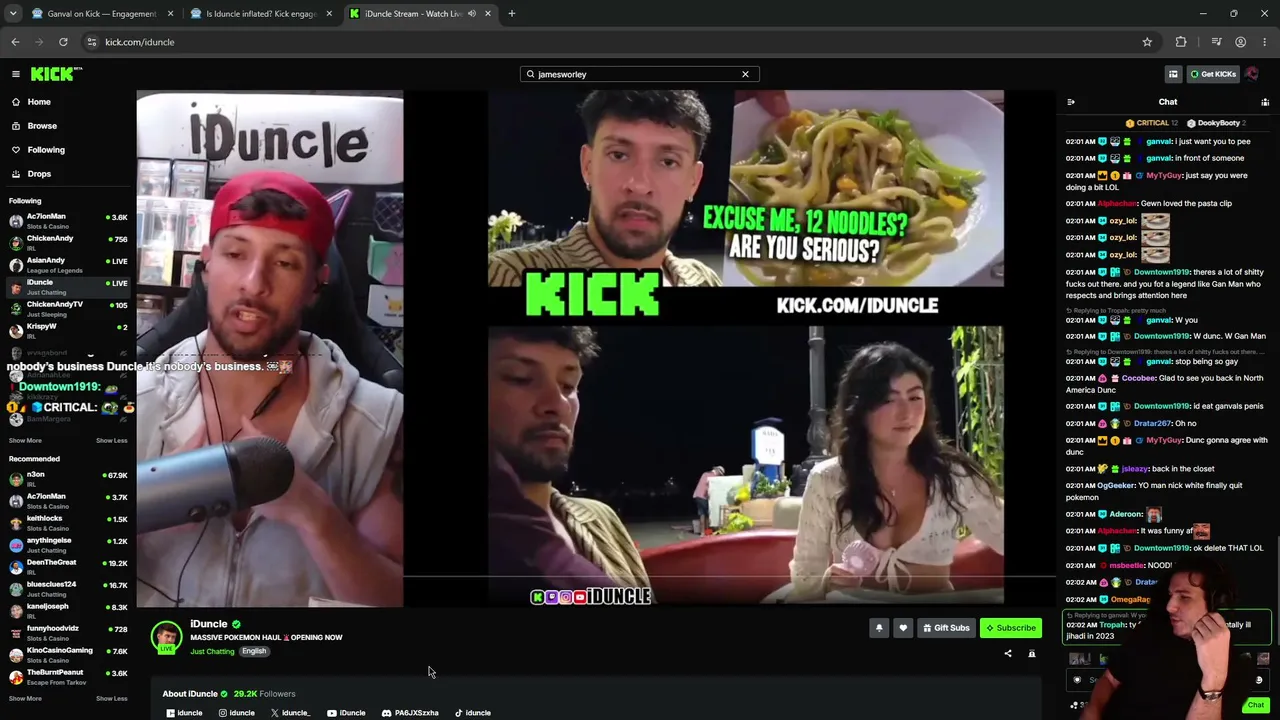Open the leaderboard icon beside Get KICKs
The width and height of the screenshot is (1280, 720).
1173,74
